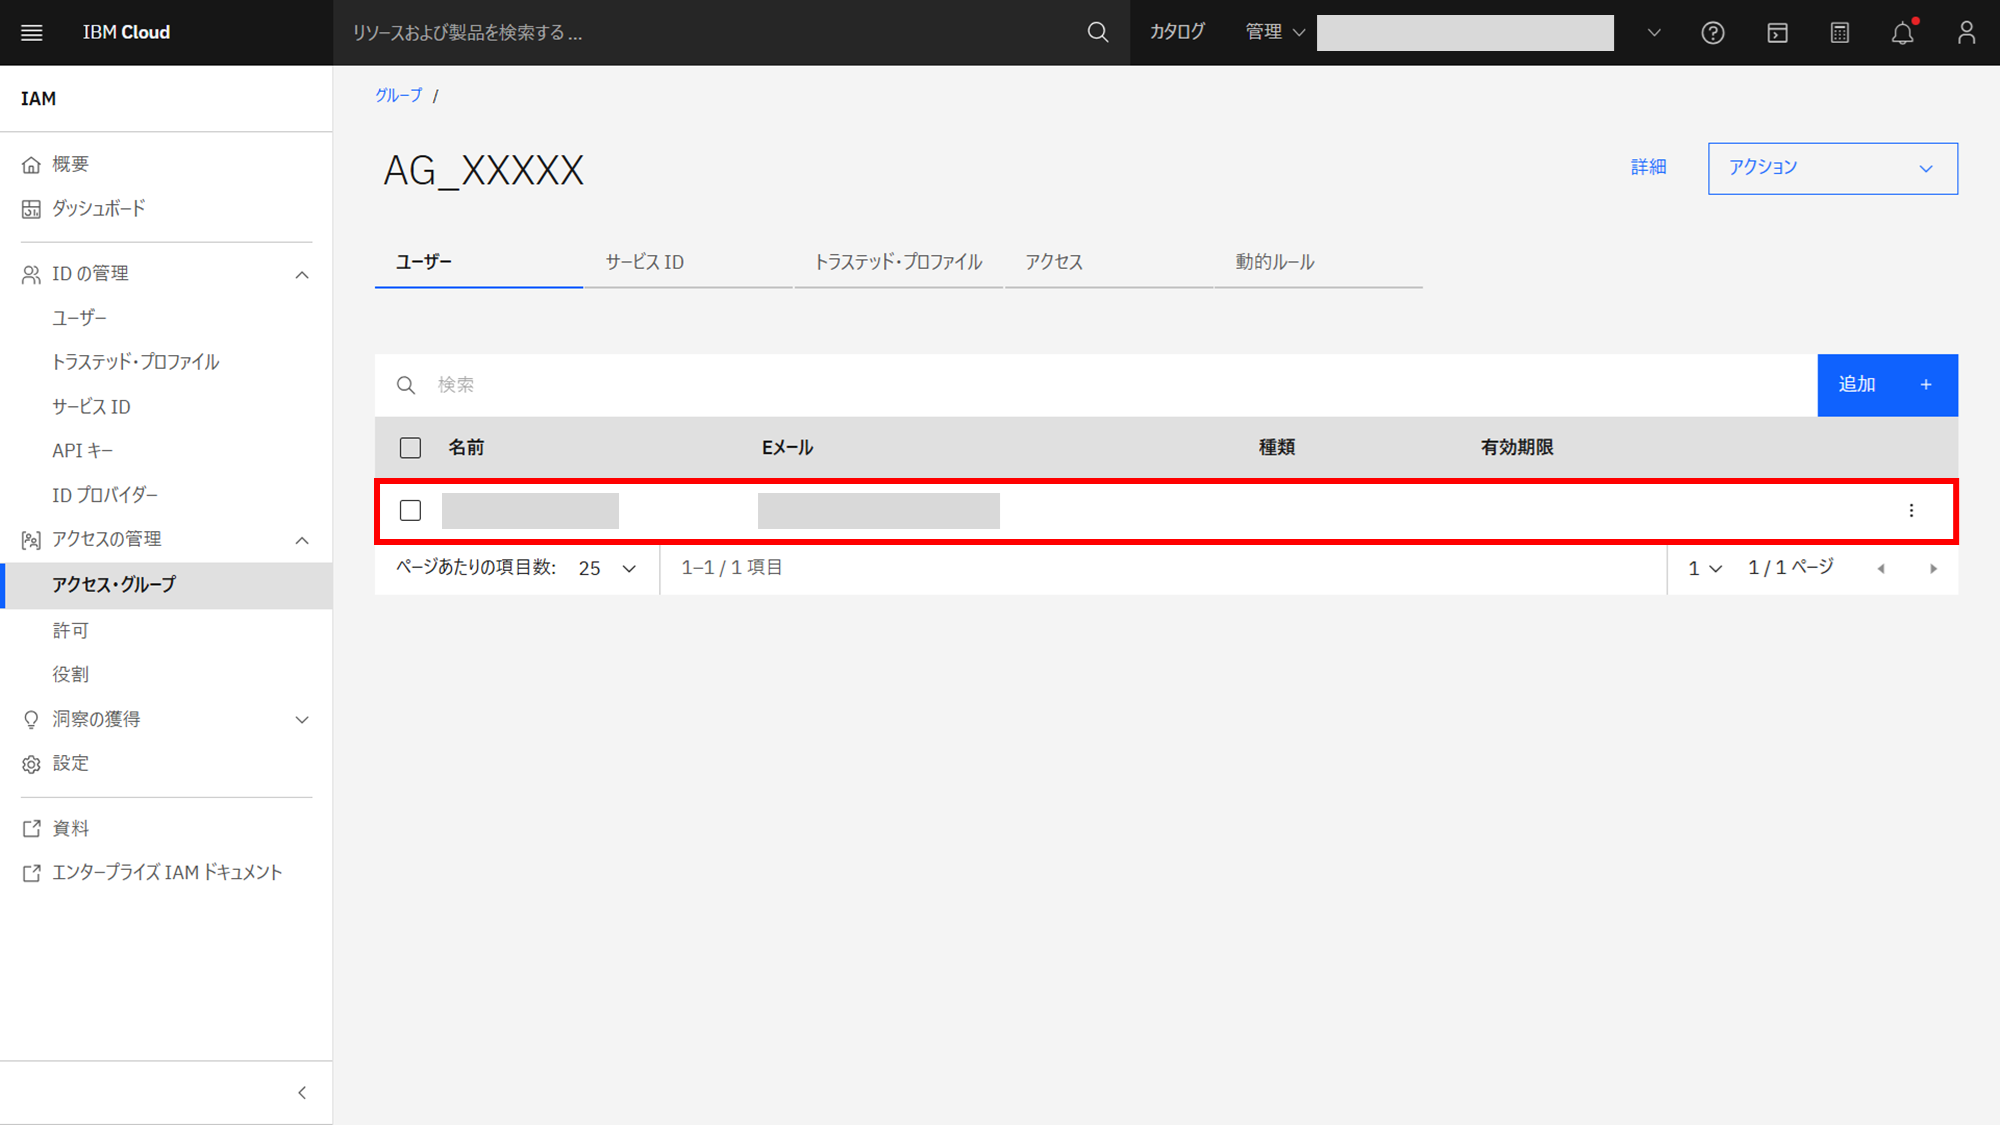Viewport: 2000px width, 1125px height.
Task: Launch the IBM Cloud Shell icon
Action: pyautogui.click(x=1777, y=33)
